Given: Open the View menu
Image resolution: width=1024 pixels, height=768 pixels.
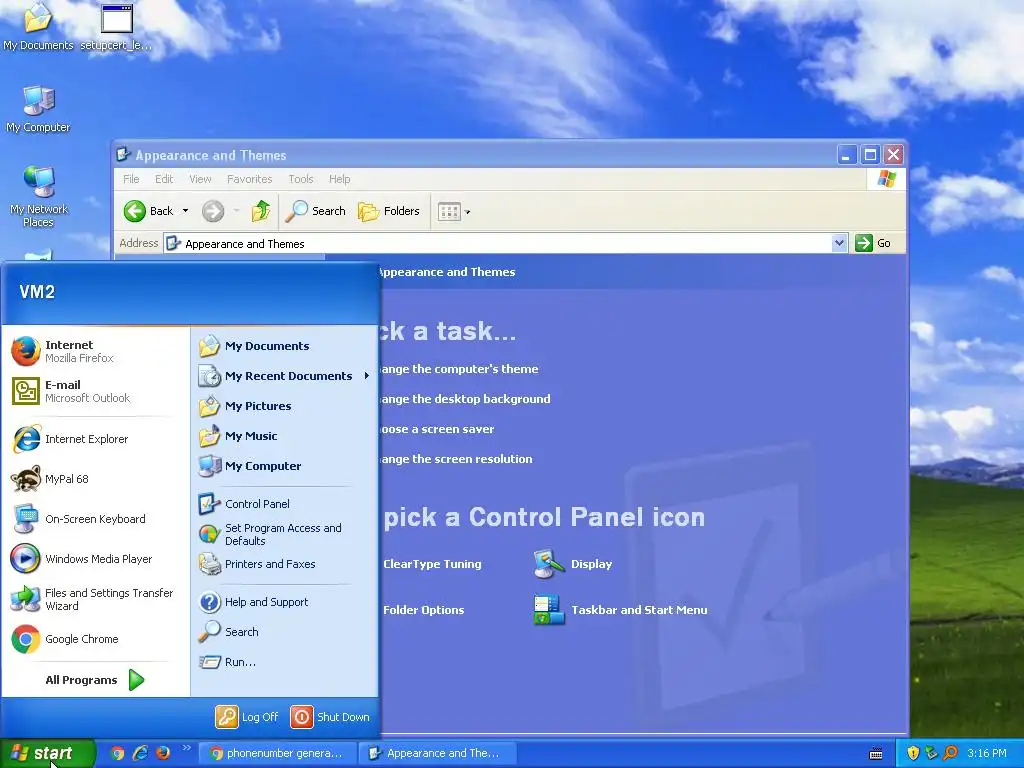Looking at the screenshot, I should click(x=200, y=179).
